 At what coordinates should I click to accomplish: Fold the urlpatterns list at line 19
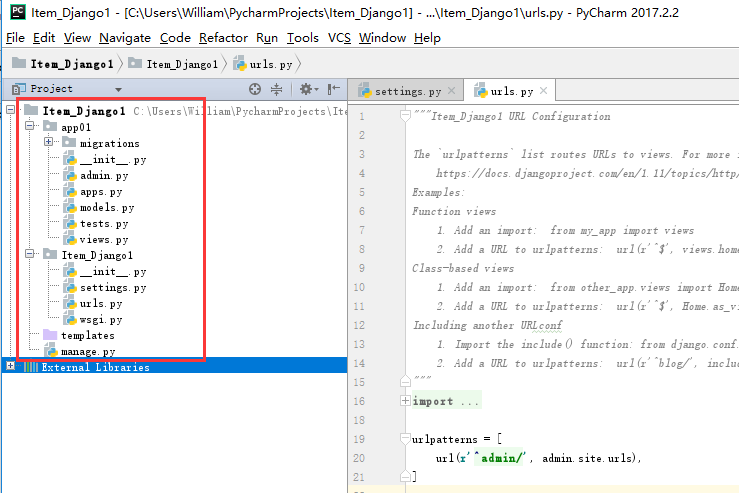coord(405,439)
